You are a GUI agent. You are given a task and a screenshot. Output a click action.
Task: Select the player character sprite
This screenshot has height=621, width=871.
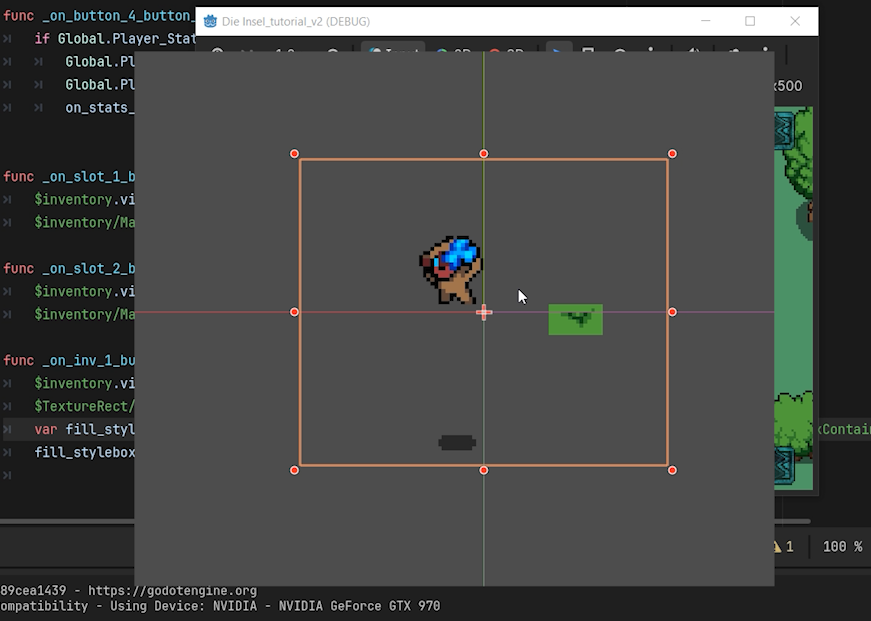(450, 270)
